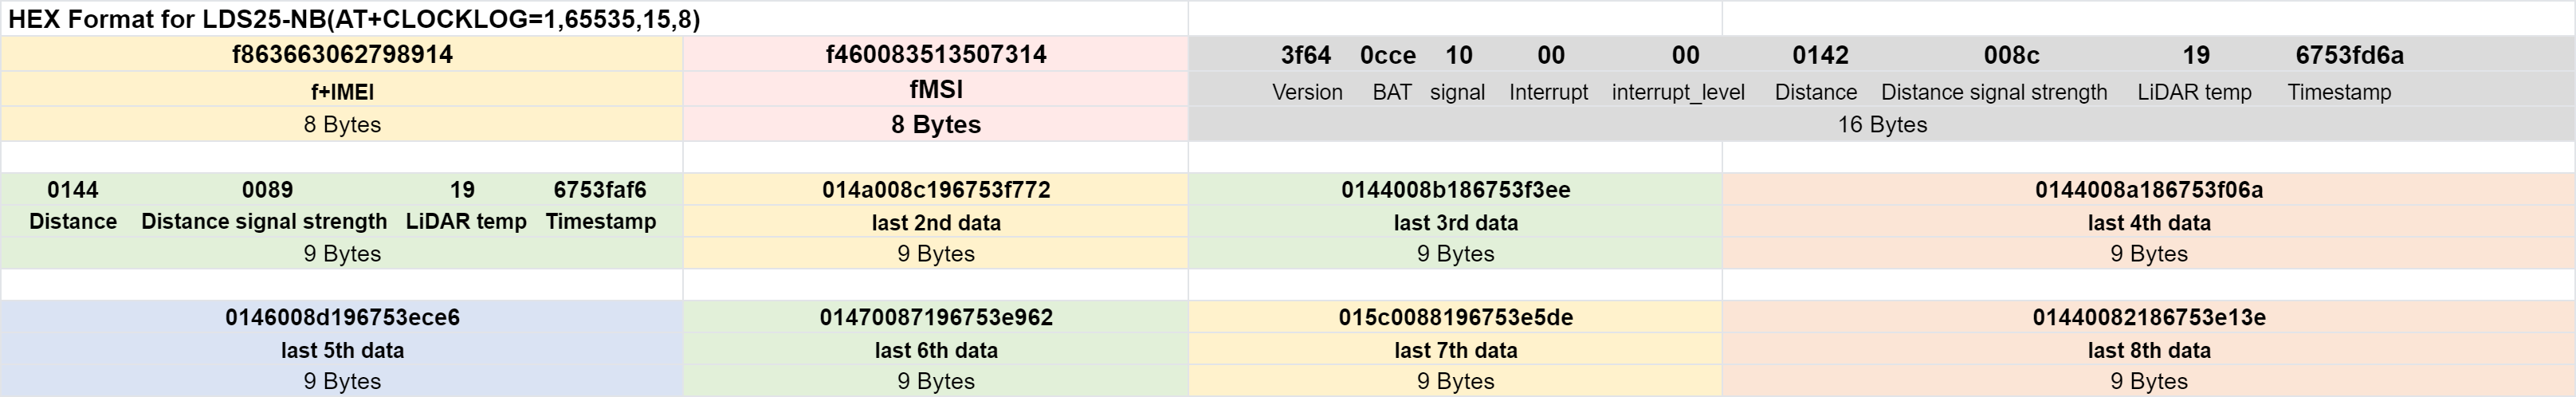The image size is (2576, 397).
Task: Click the 015c0088196753e5de hex value
Action: (x=1455, y=317)
